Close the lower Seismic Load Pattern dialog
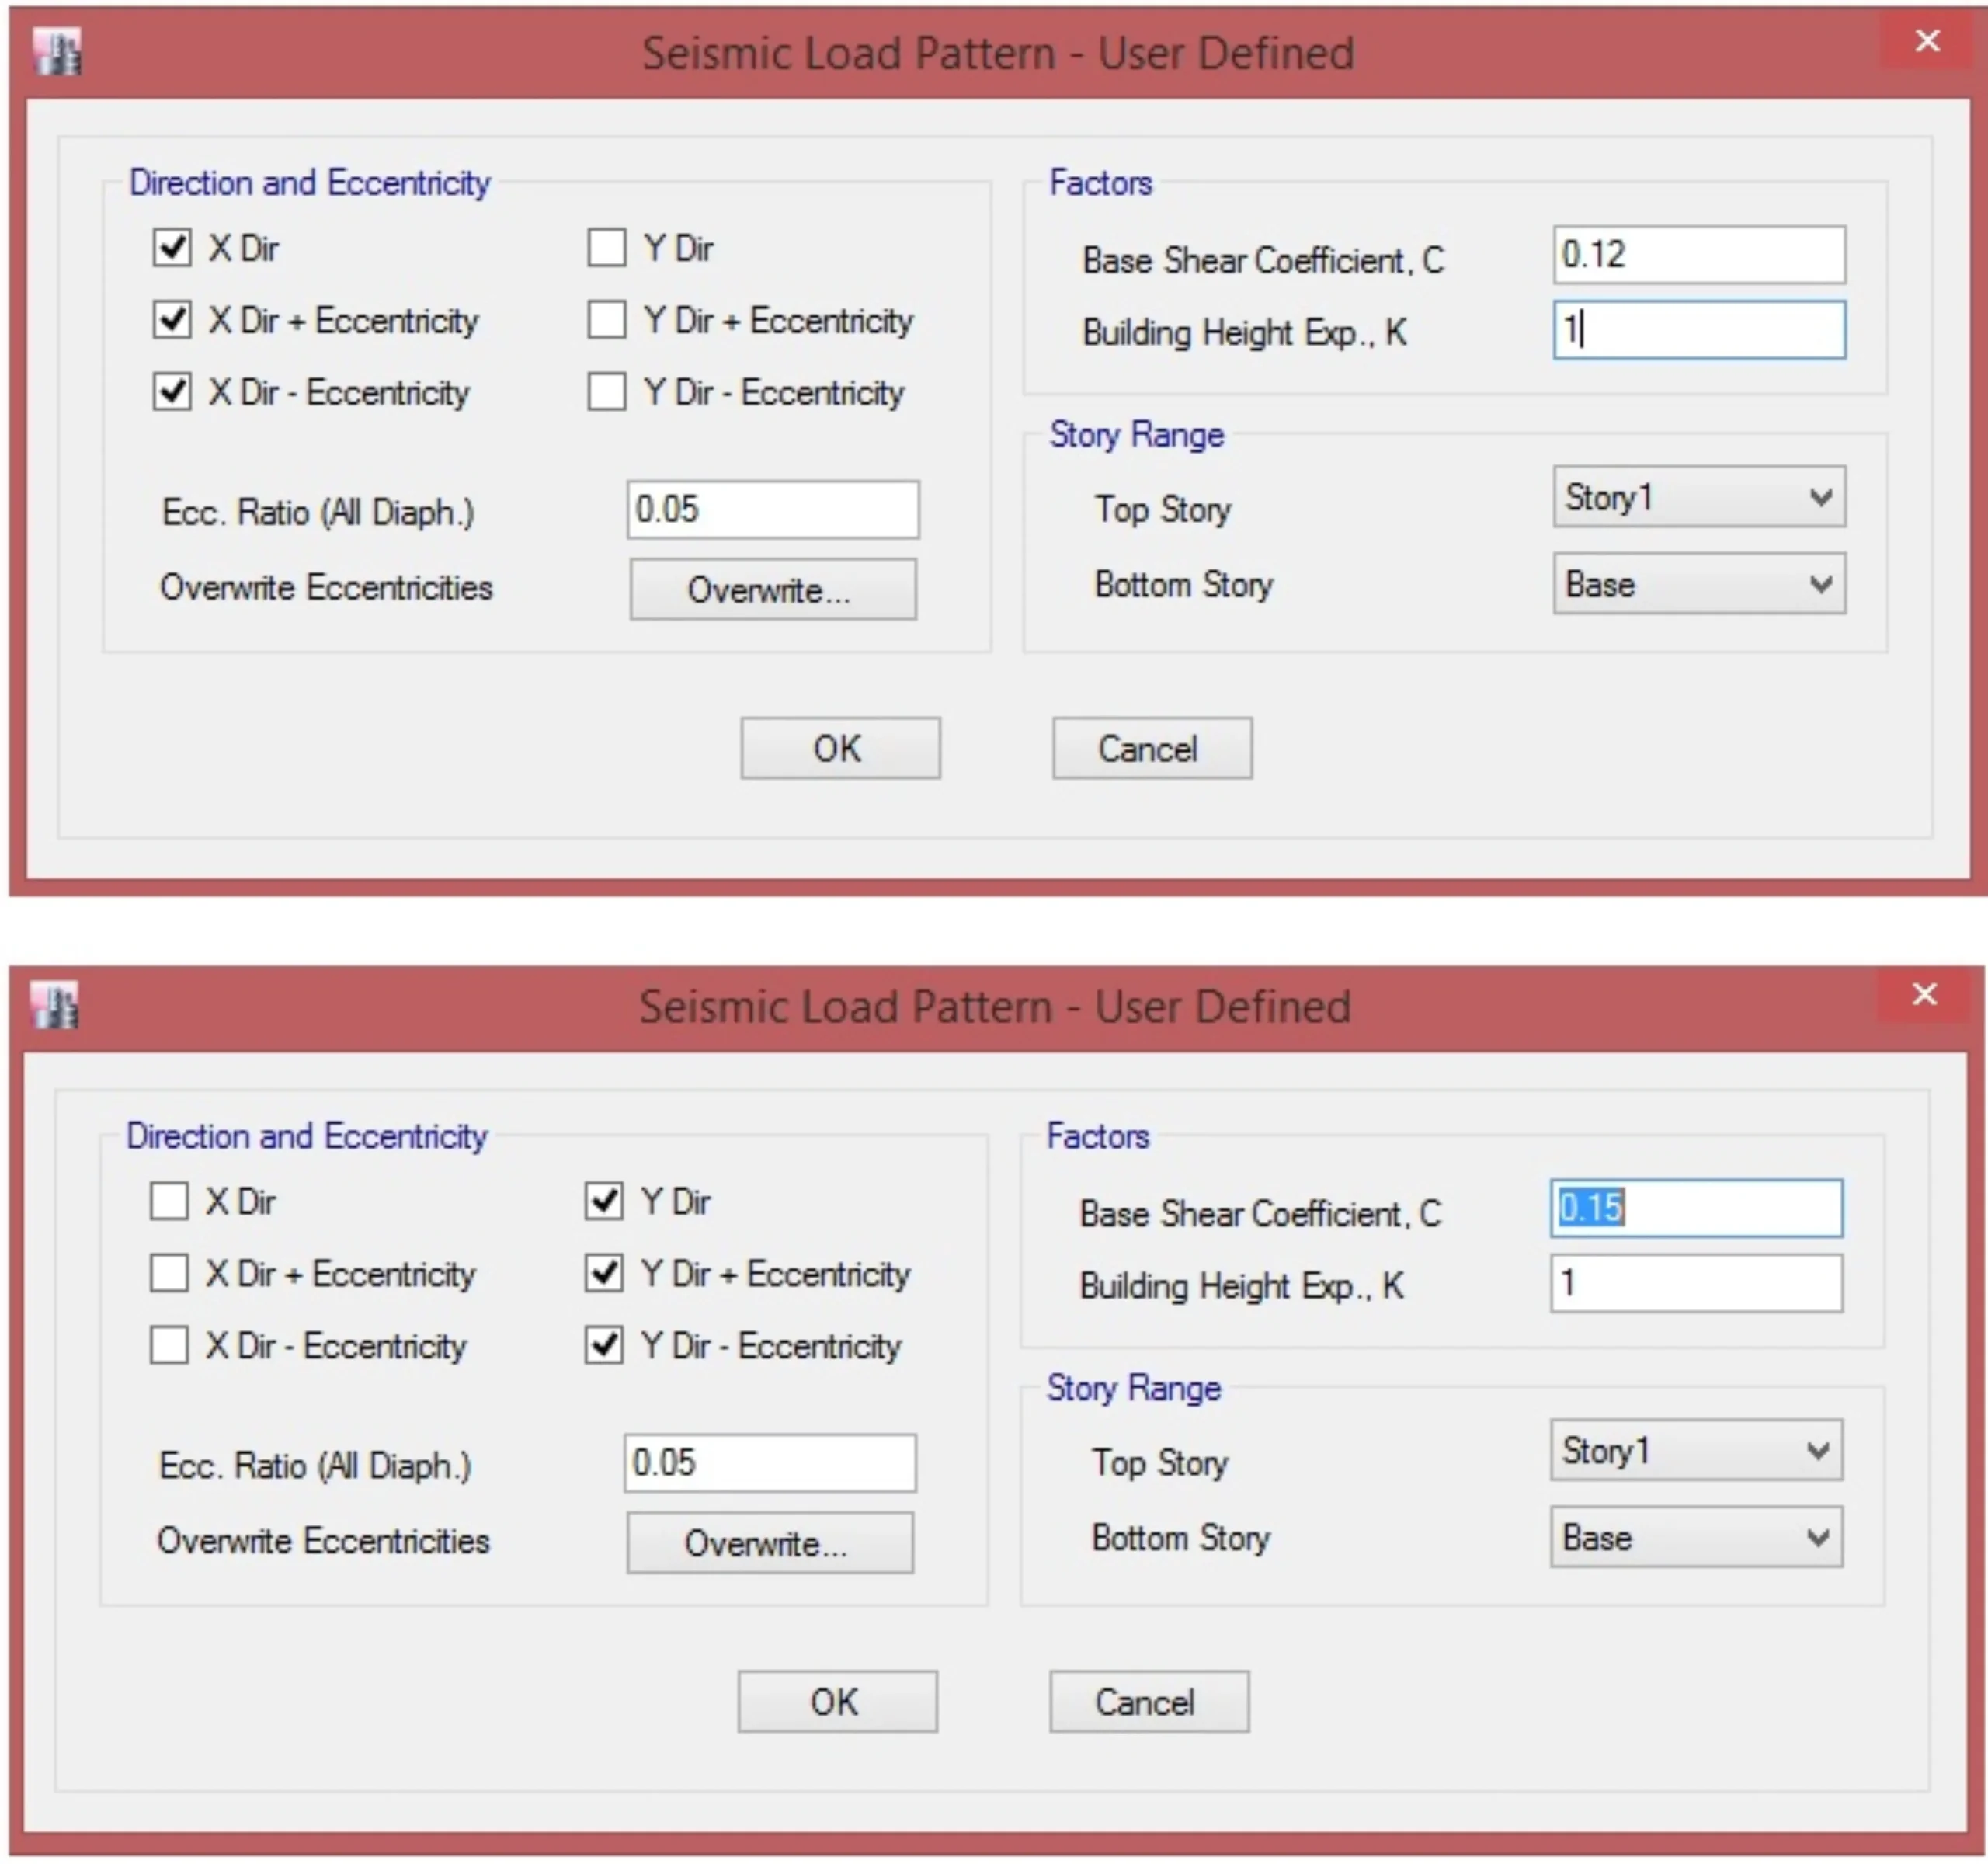 [x=1924, y=994]
